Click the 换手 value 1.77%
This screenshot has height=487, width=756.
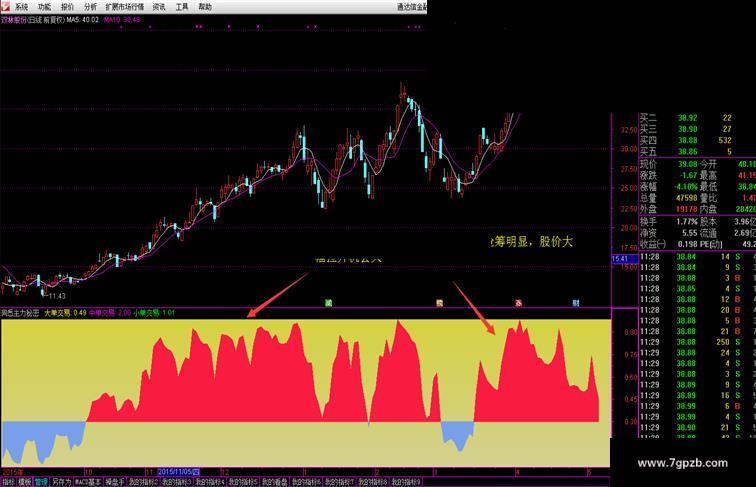(x=687, y=222)
